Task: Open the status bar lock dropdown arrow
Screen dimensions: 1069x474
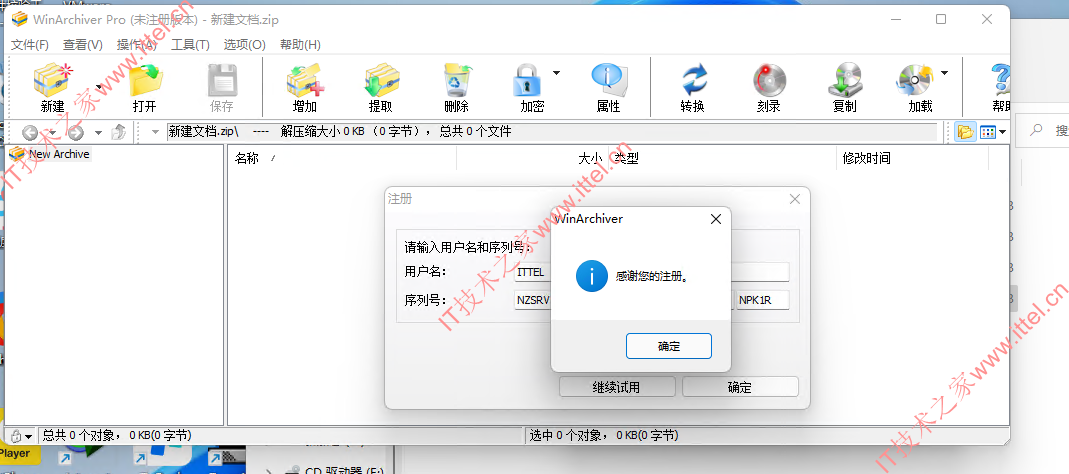Action: (29, 436)
